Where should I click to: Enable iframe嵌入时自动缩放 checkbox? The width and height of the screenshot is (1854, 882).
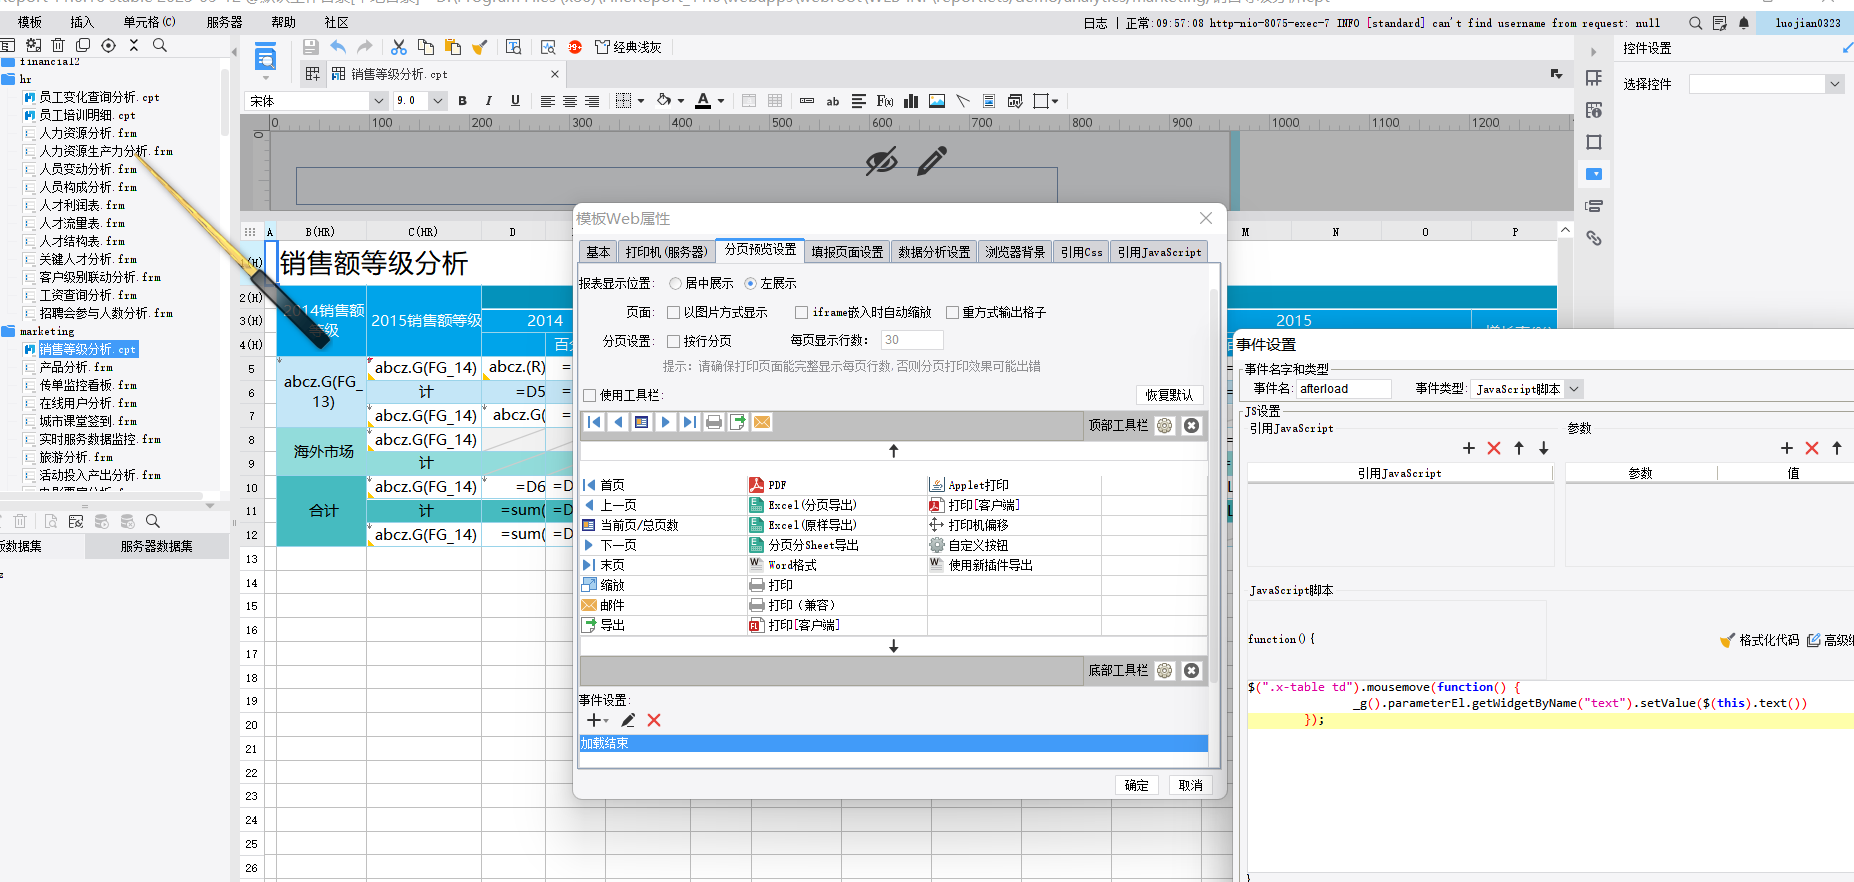click(x=801, y=313)
